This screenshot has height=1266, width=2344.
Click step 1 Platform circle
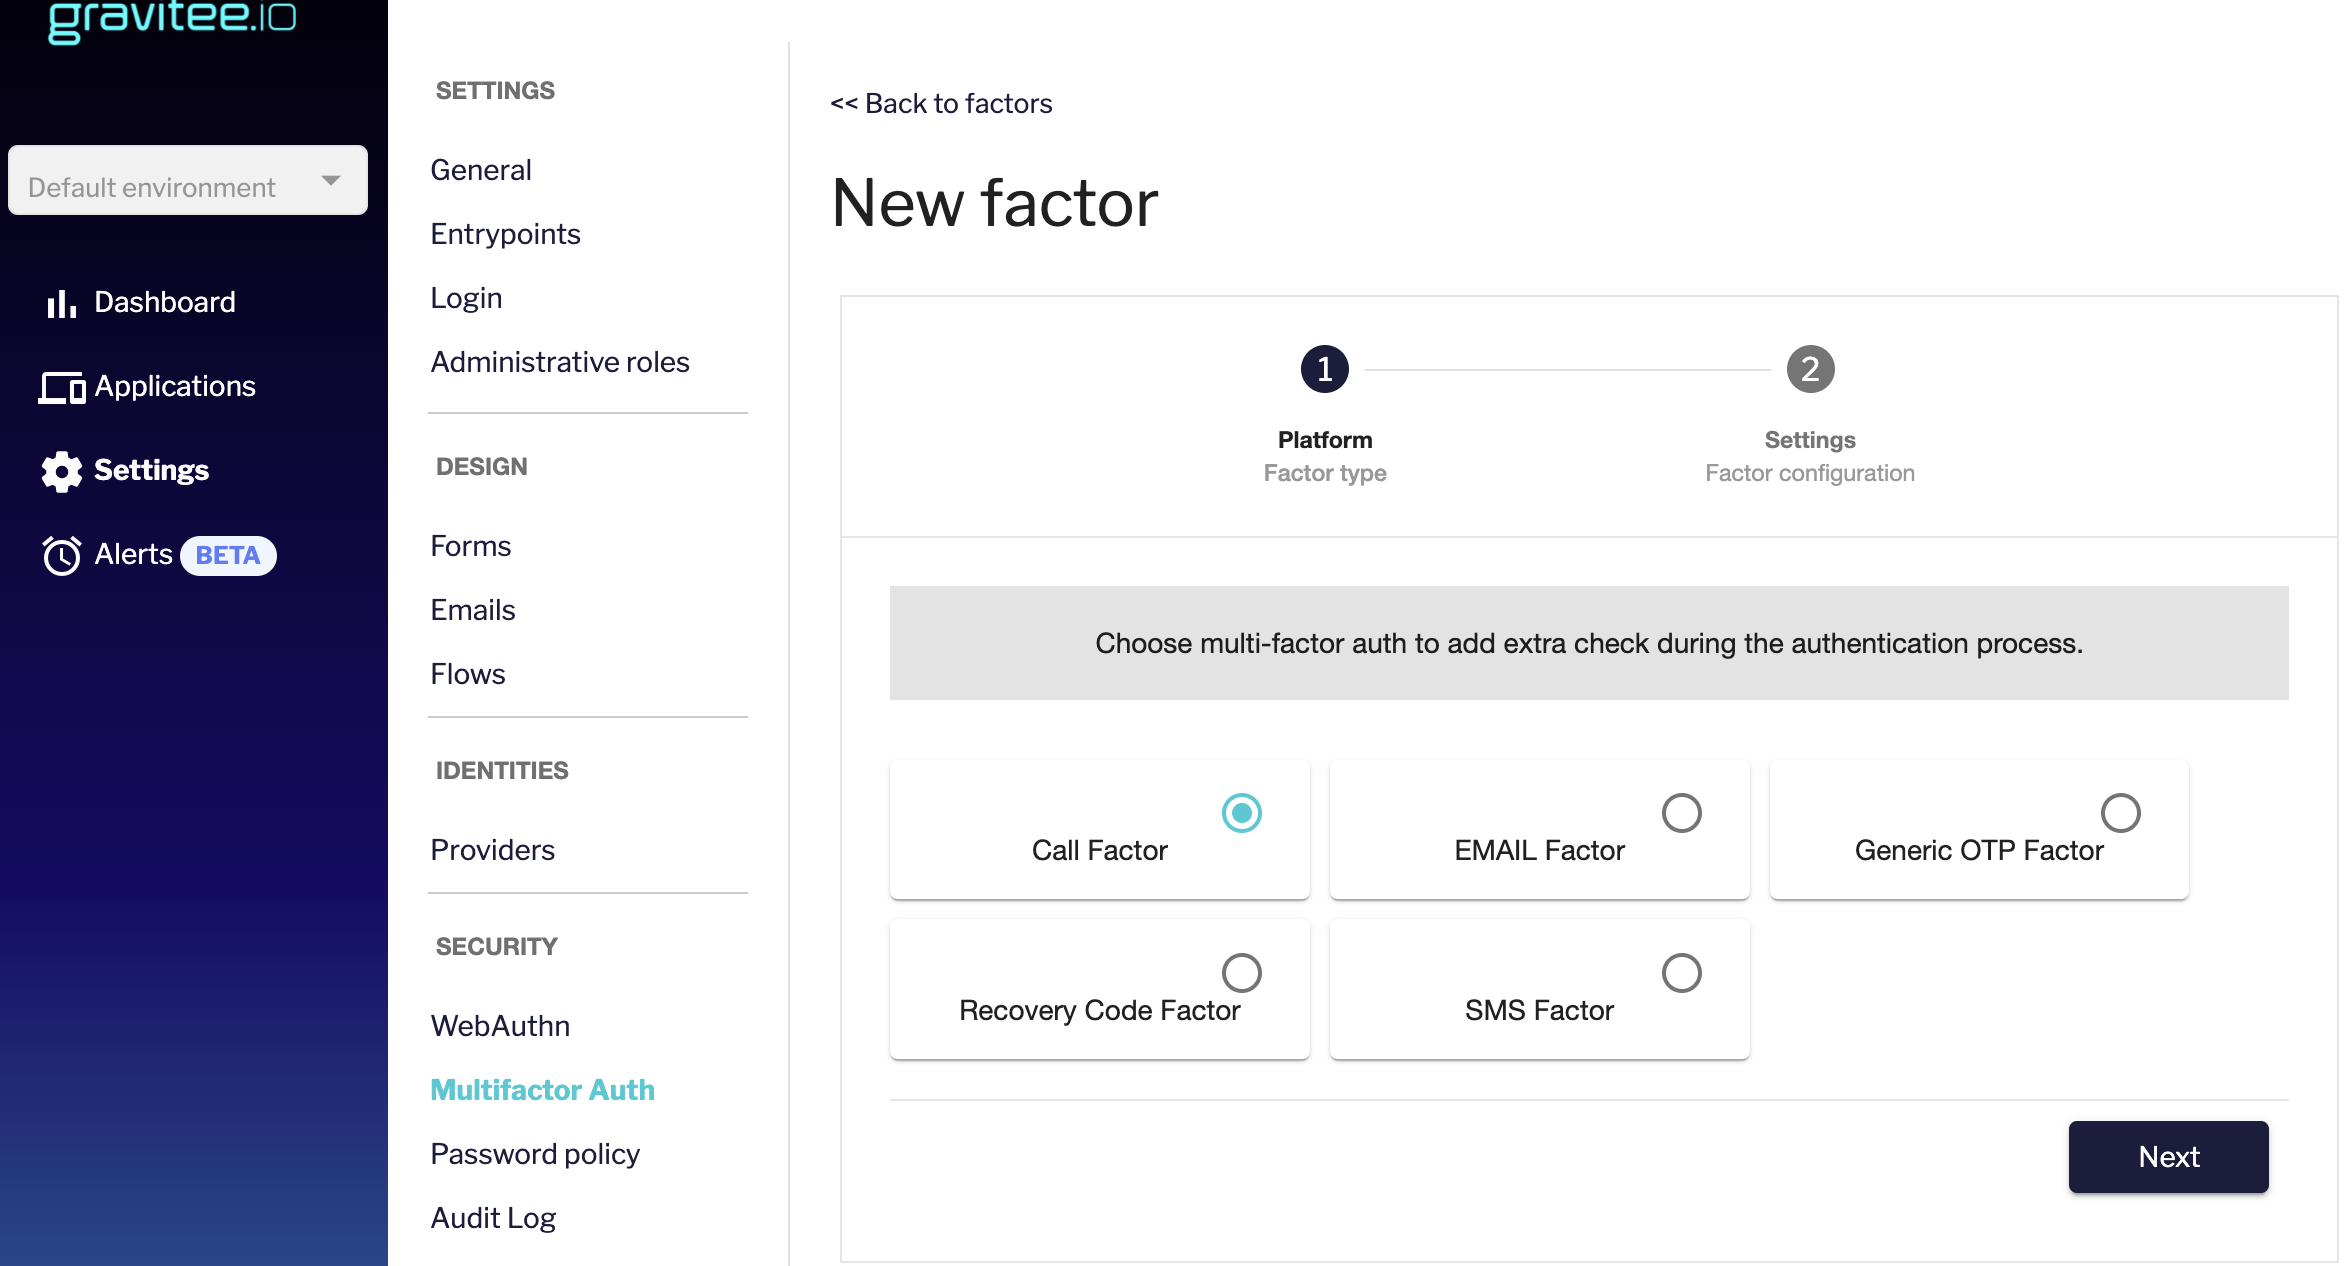pyautogui.click(x=1324, y=370)
